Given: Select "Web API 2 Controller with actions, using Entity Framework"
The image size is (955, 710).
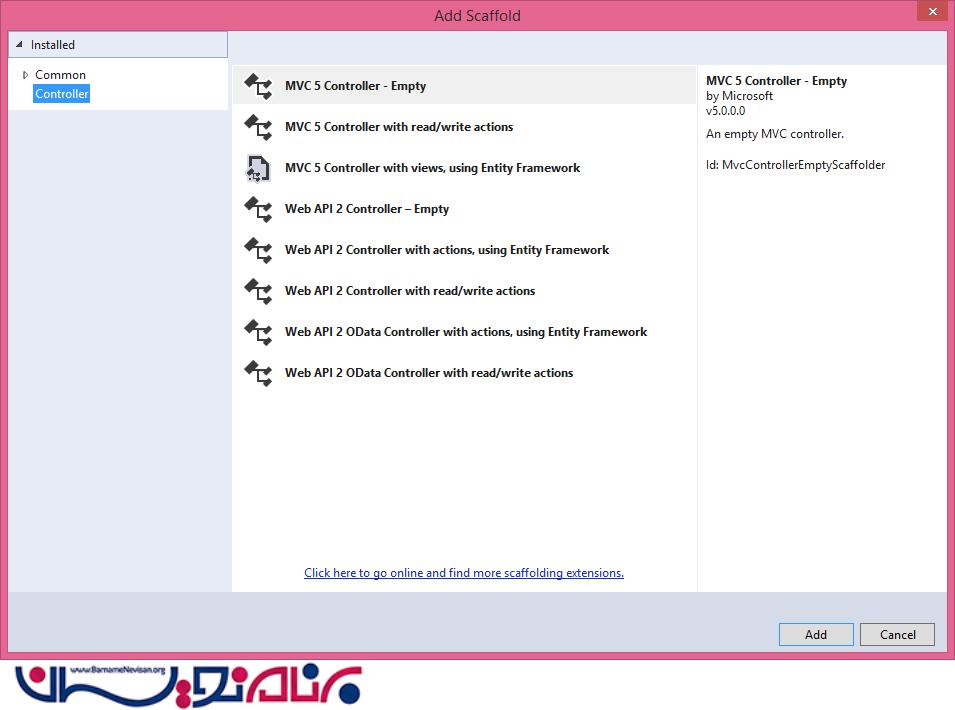Looking at the screenshot, I should pos(464,250).
